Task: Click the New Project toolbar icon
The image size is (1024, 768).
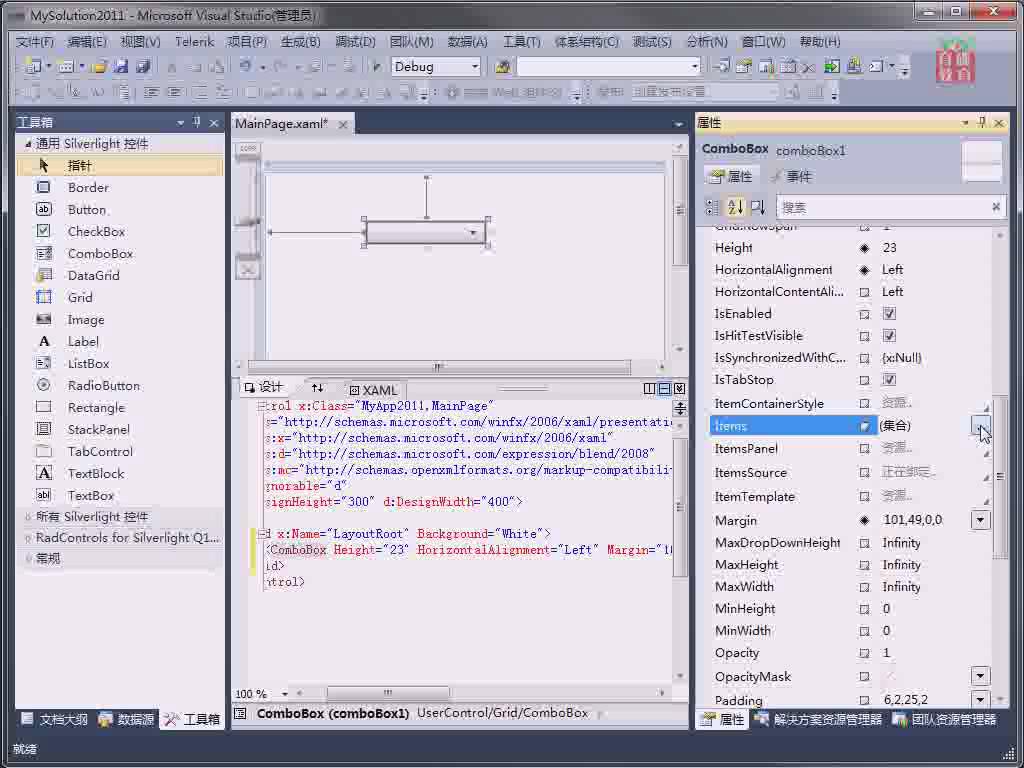Action: pos(32,67)
